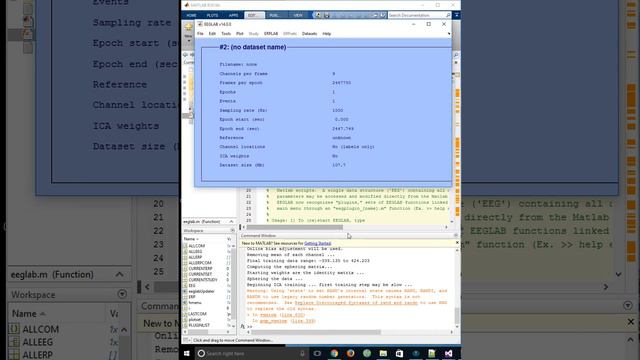Select LASTCOM in the Workspace list

tap(197, 314)
